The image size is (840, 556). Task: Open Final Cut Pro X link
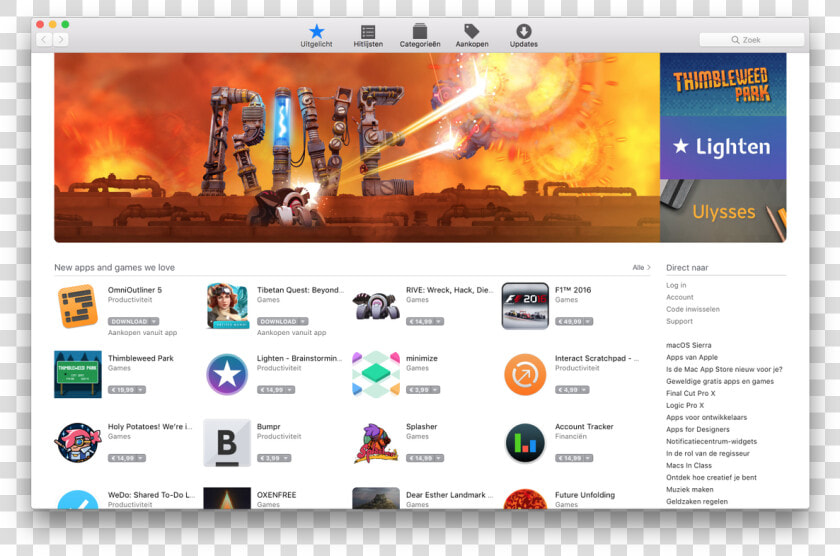[691, 393]
